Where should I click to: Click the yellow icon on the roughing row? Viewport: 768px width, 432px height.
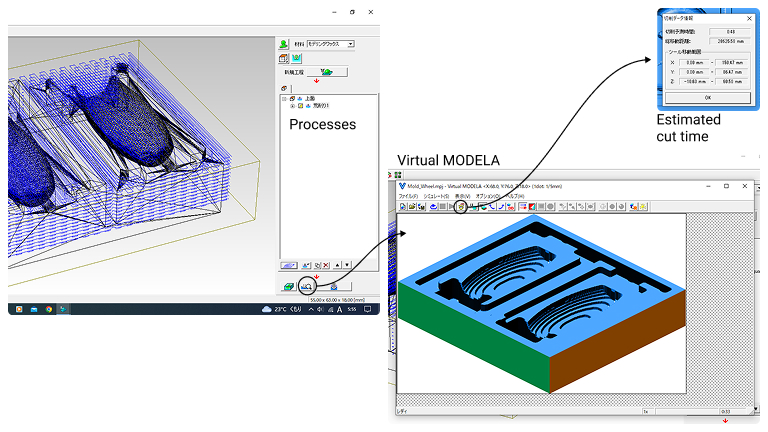click(300, 106)
